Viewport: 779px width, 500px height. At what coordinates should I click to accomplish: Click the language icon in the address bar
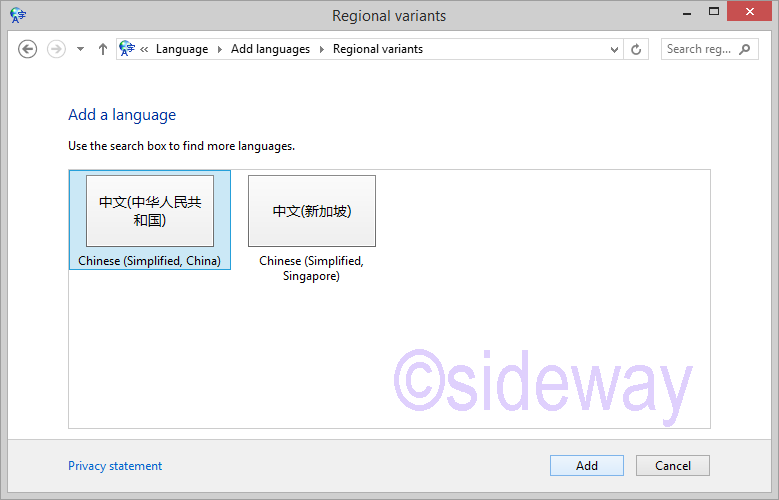127,49
